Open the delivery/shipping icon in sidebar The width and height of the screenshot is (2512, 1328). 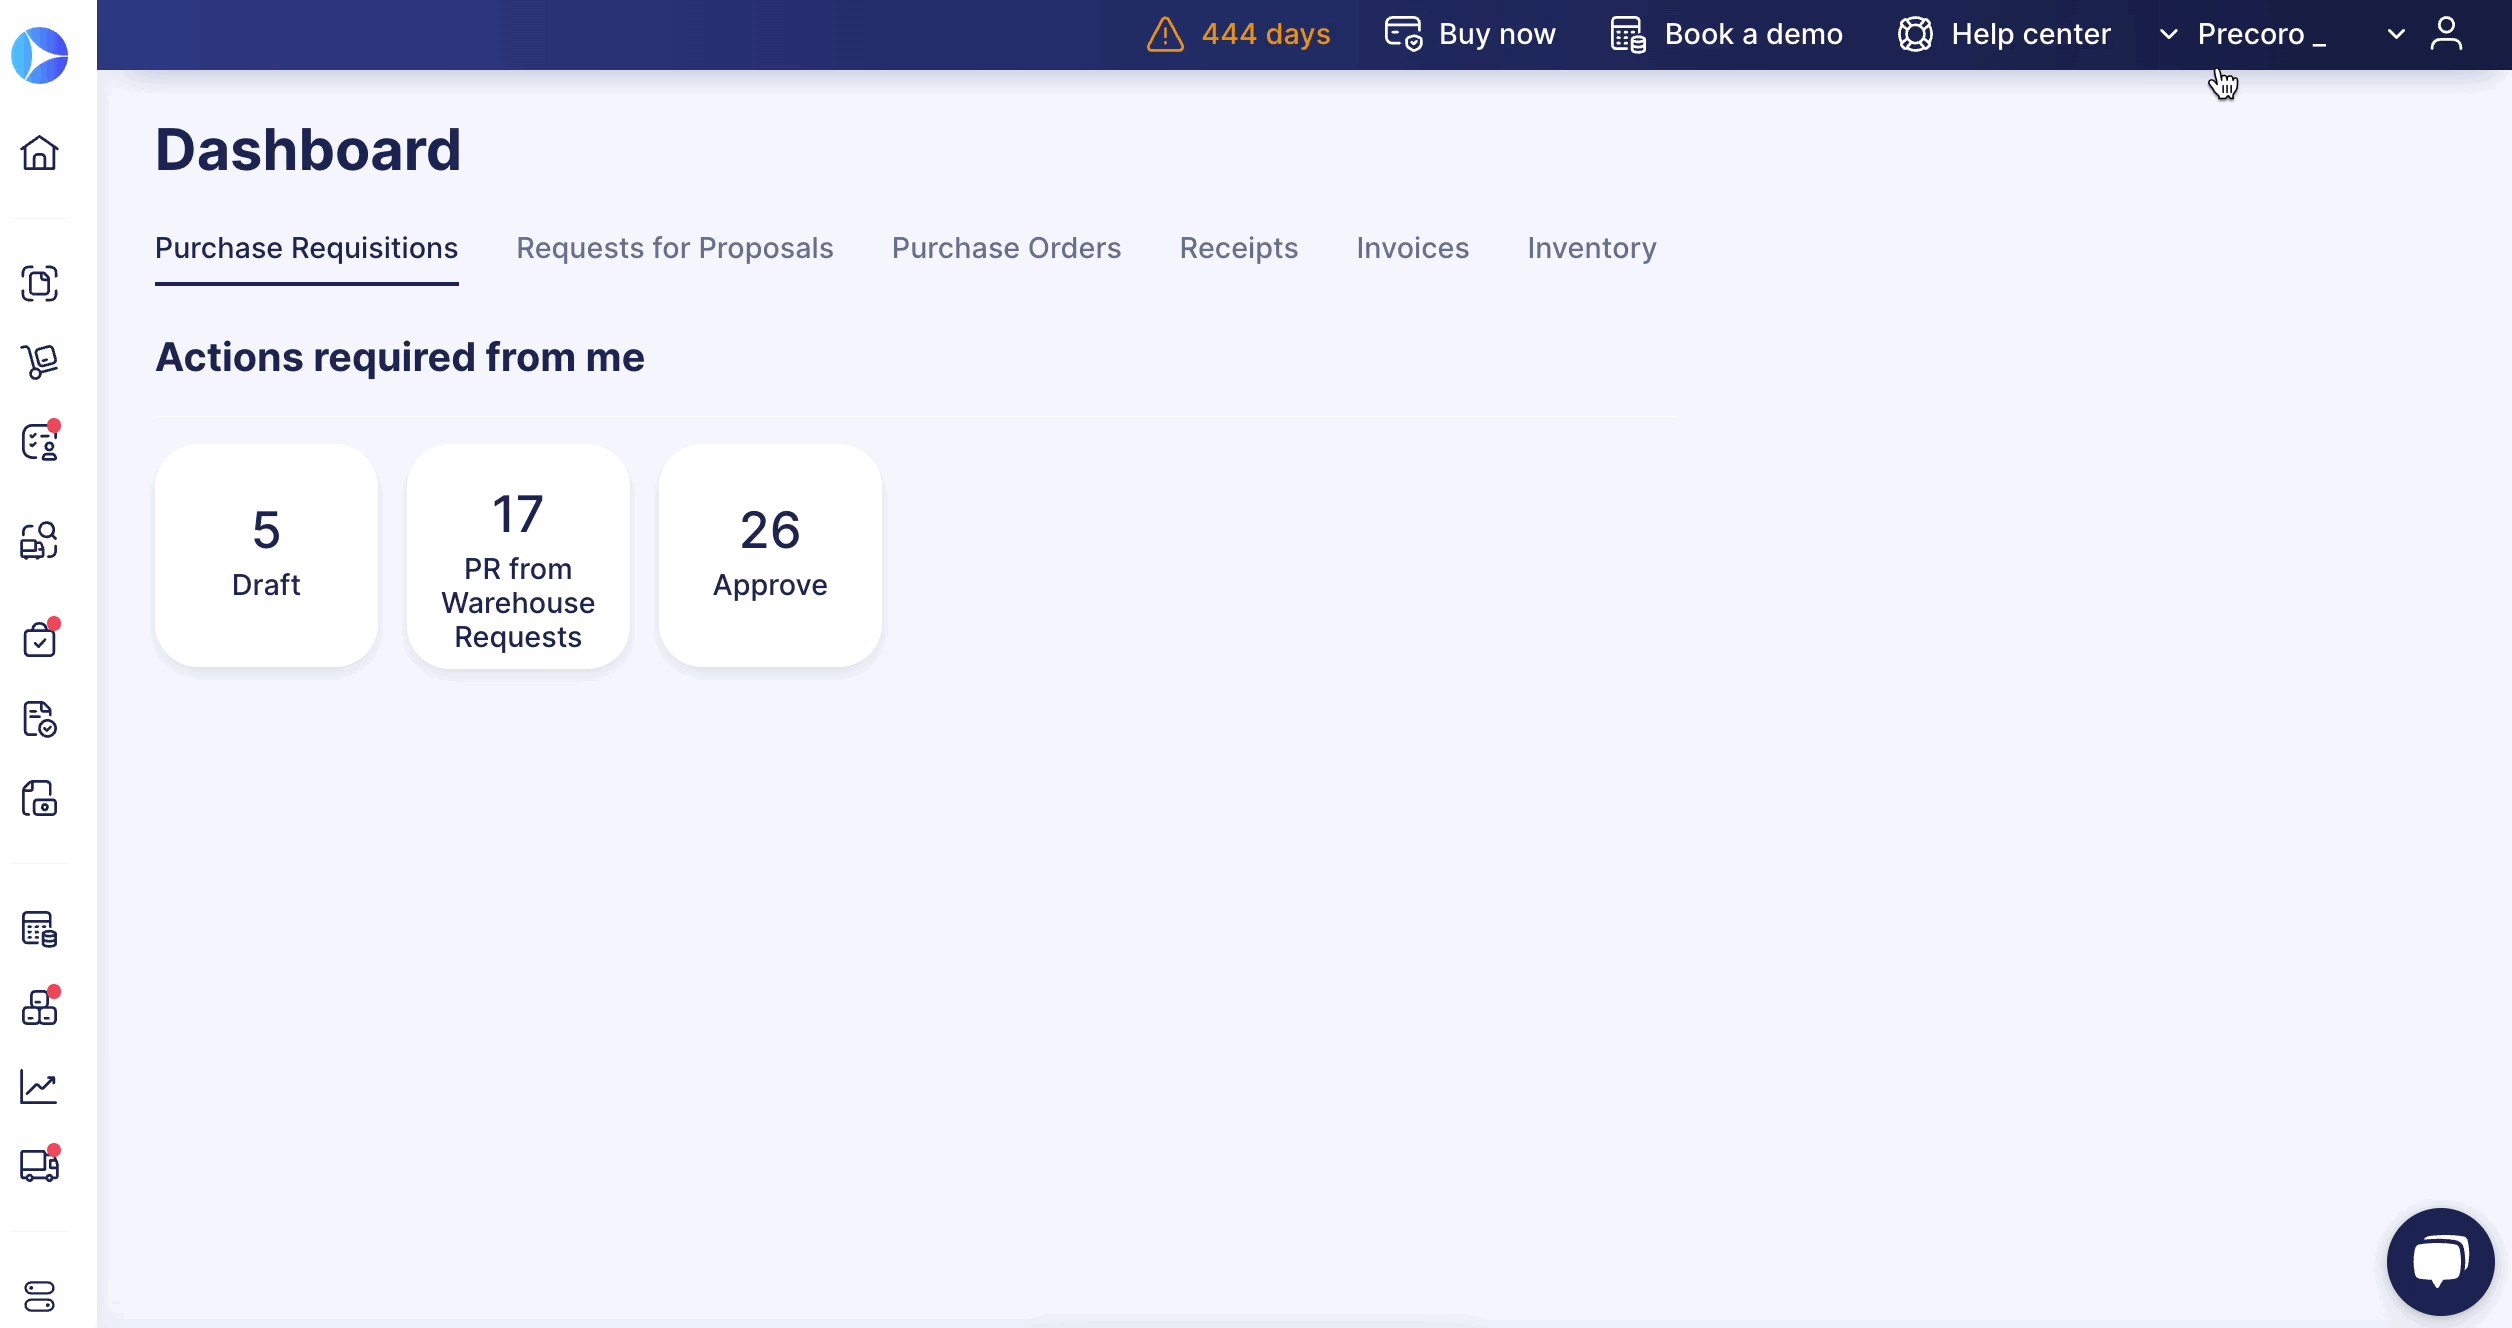coord(40,1165)
